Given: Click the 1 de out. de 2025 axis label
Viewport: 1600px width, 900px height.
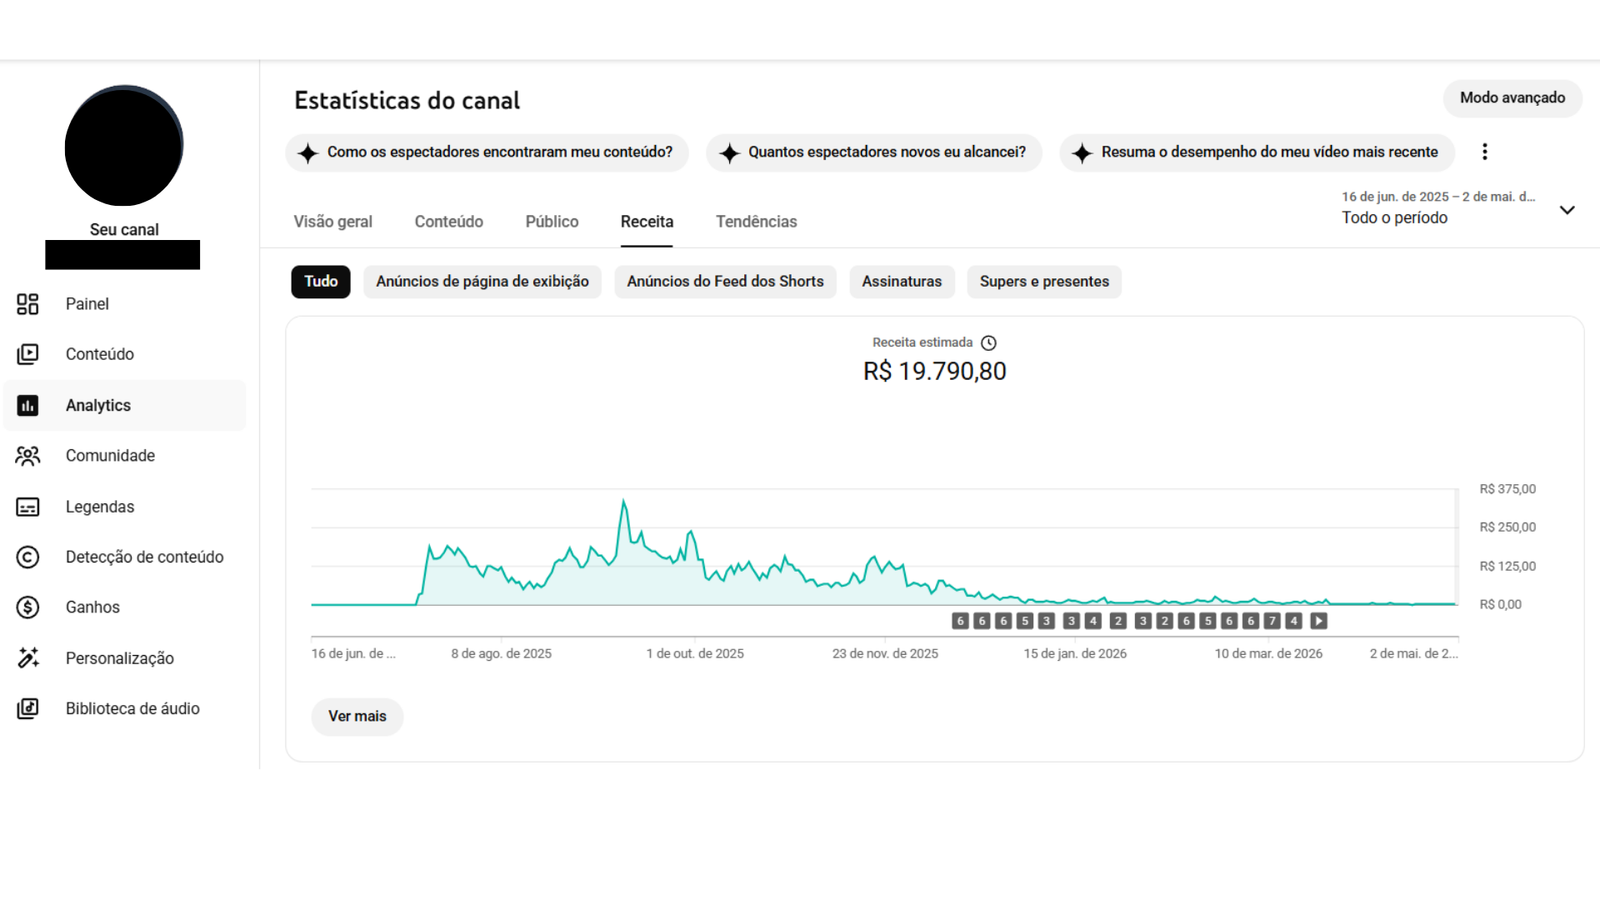Looking at the screenshot, I should coord(695,654).
